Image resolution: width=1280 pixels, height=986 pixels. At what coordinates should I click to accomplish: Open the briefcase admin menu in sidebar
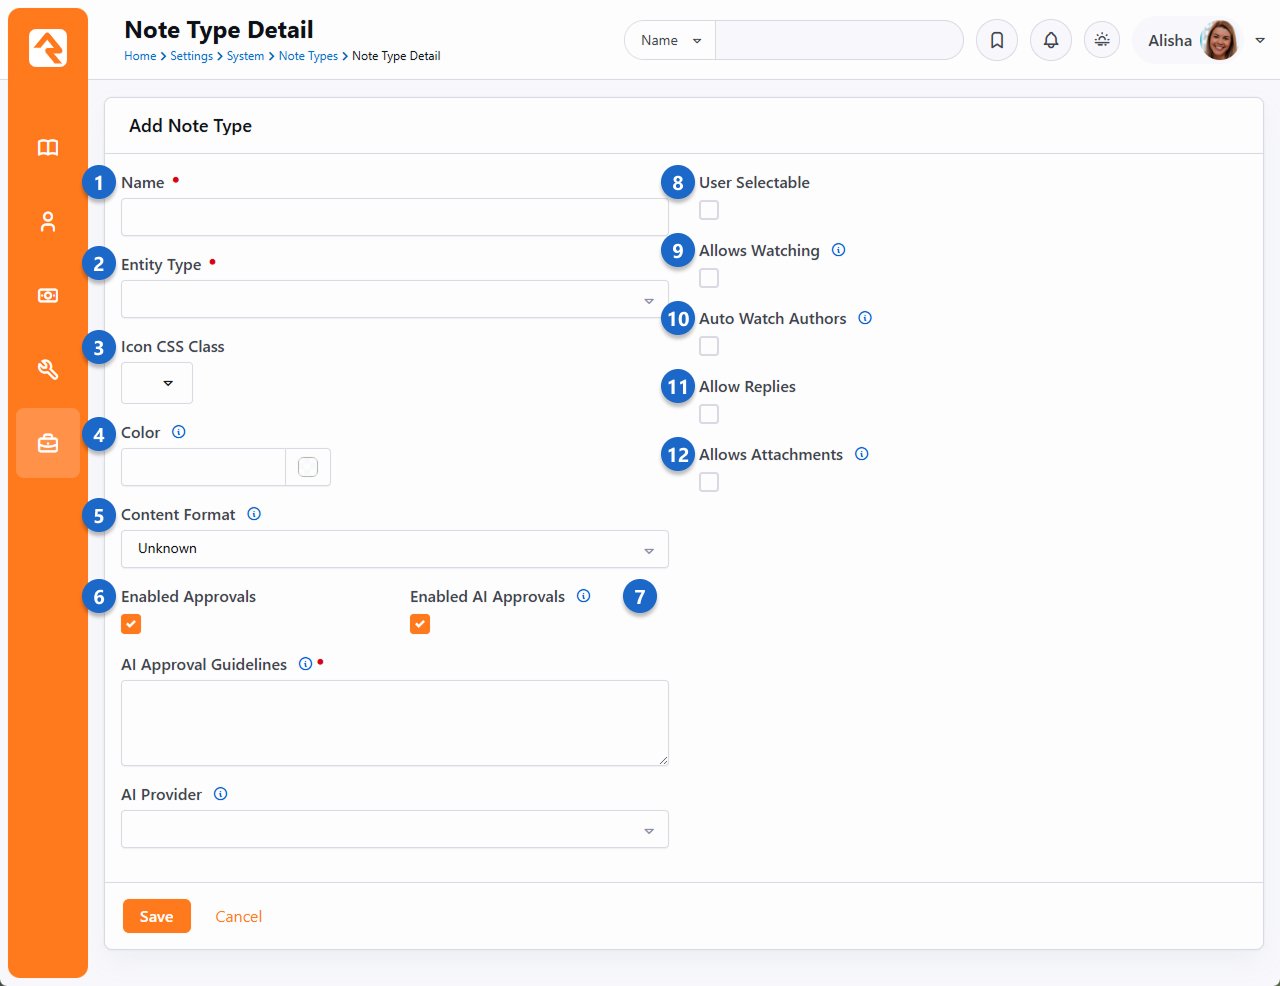tap(48, 443)
